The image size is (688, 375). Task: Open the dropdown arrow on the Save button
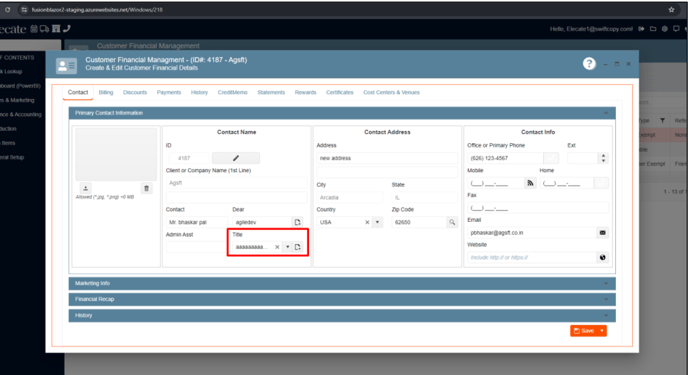(x=602, y=331)
